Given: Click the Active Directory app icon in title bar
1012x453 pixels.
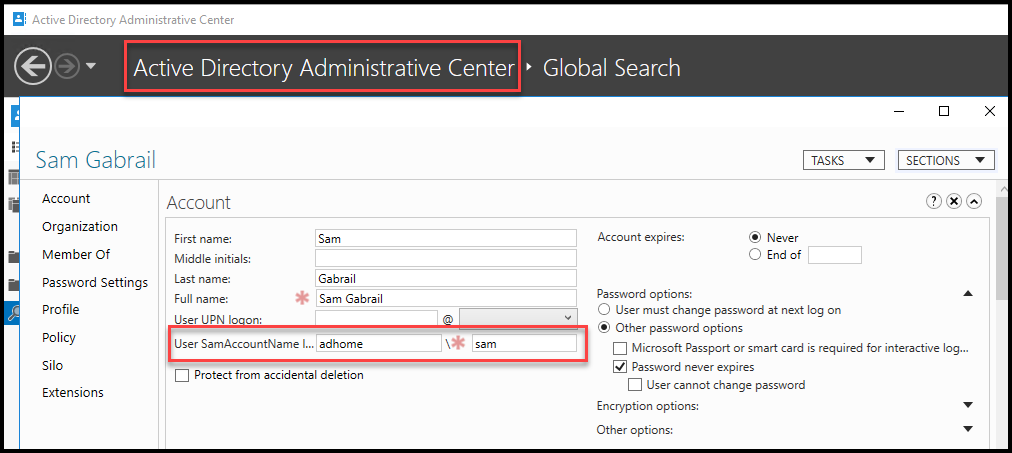Looking at the screenshot, I should point(20,19).
